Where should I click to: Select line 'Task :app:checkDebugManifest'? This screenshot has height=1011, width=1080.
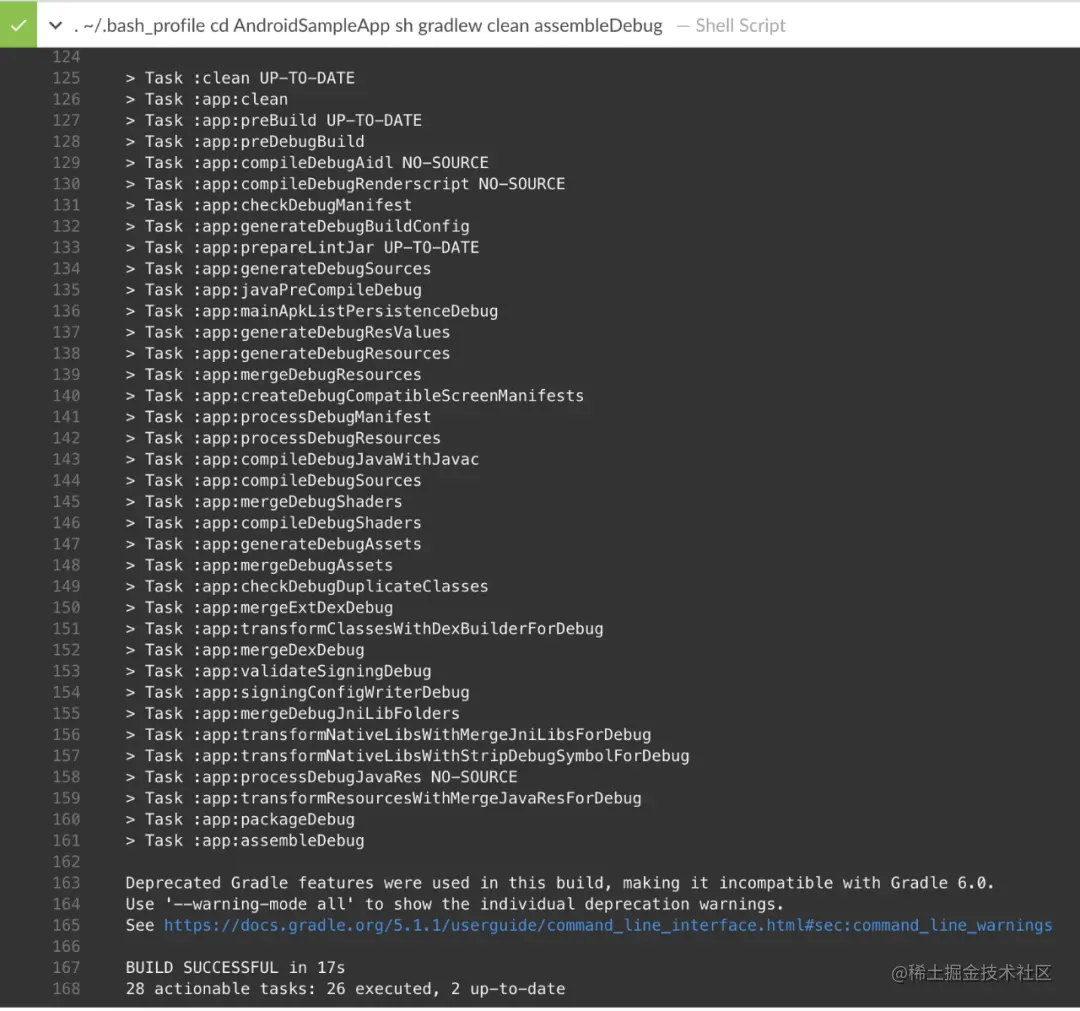269,205
